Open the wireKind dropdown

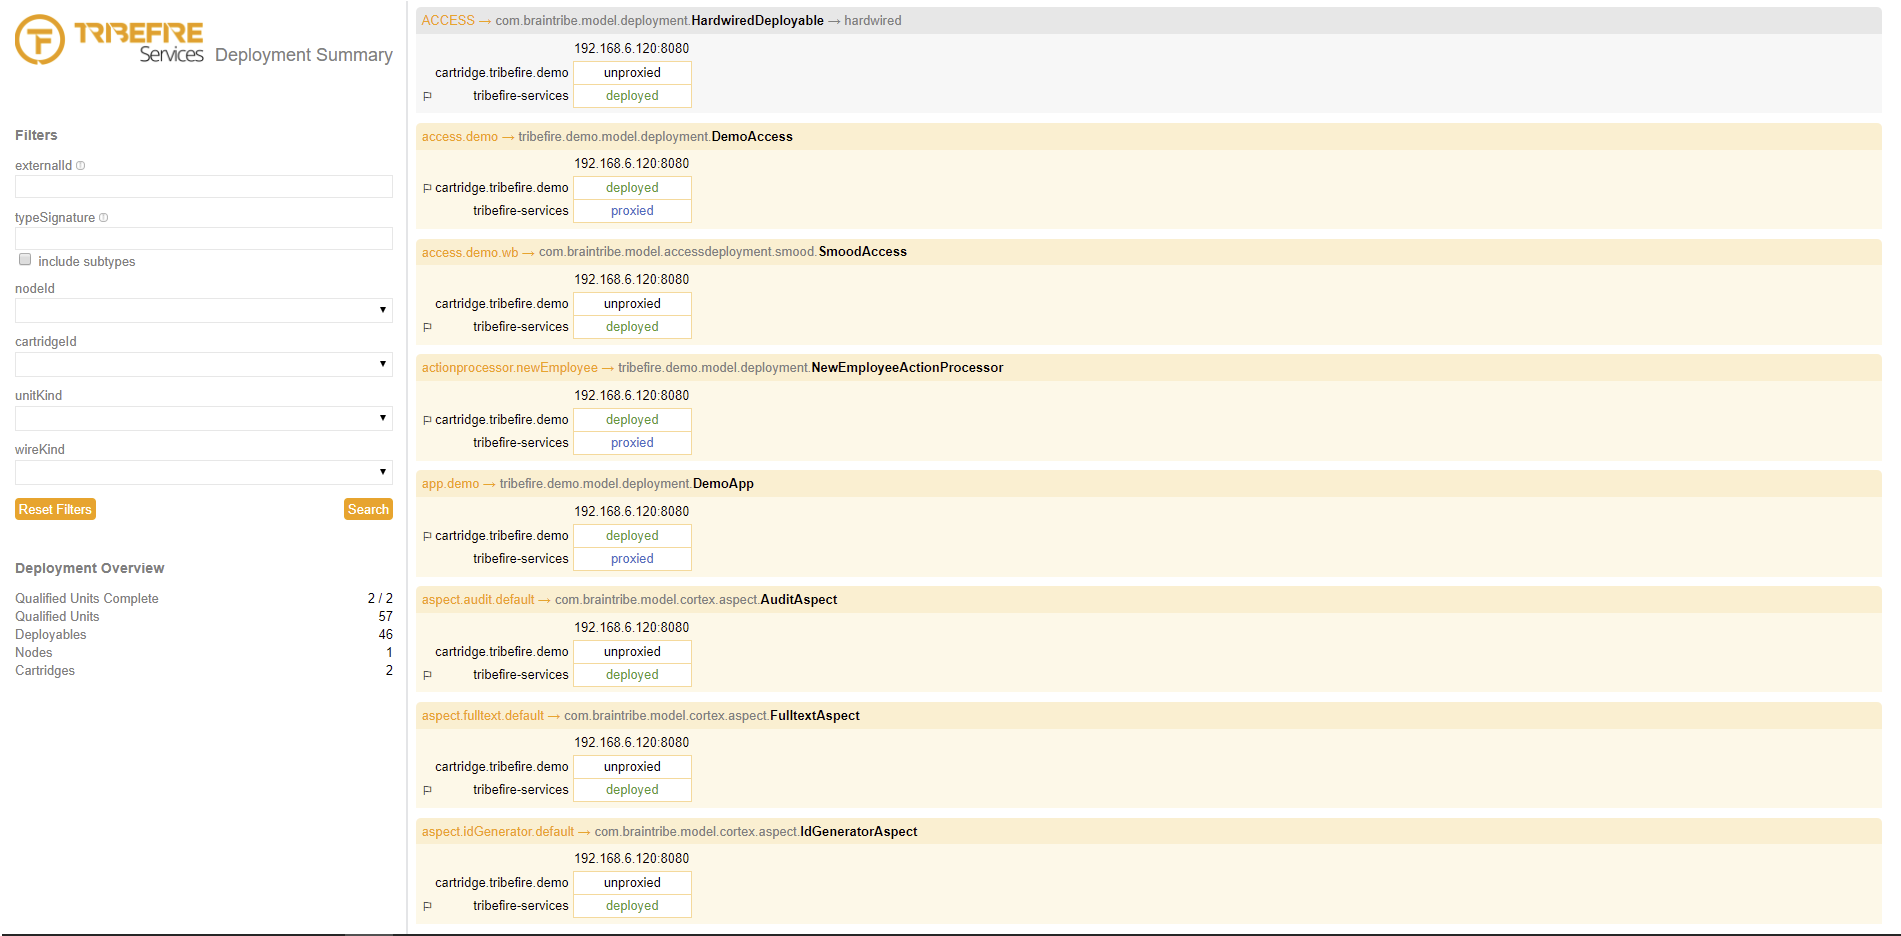[x=203, y=473]
